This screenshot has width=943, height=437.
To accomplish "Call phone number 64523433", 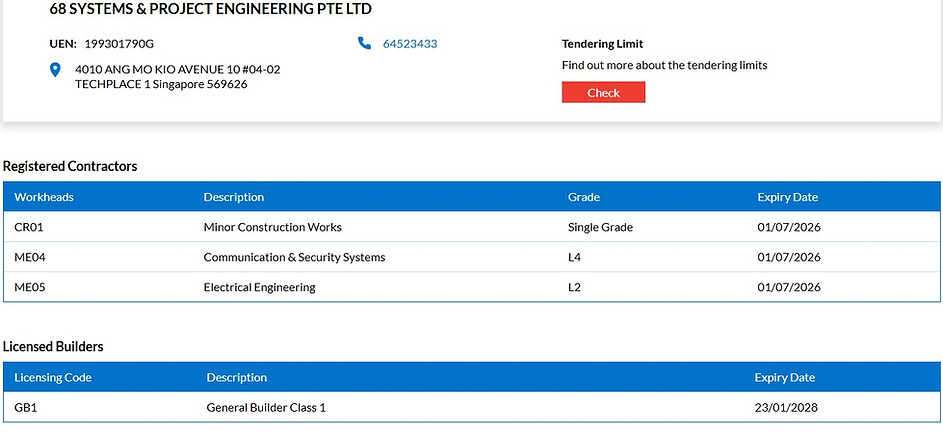I will click(410, 44).
